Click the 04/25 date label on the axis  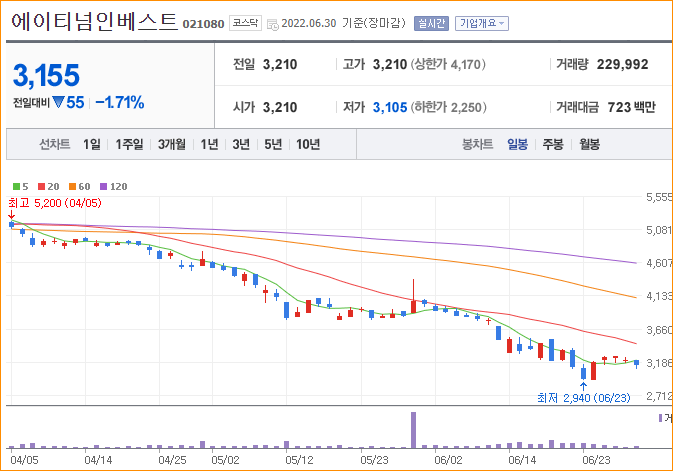(172, 460)
